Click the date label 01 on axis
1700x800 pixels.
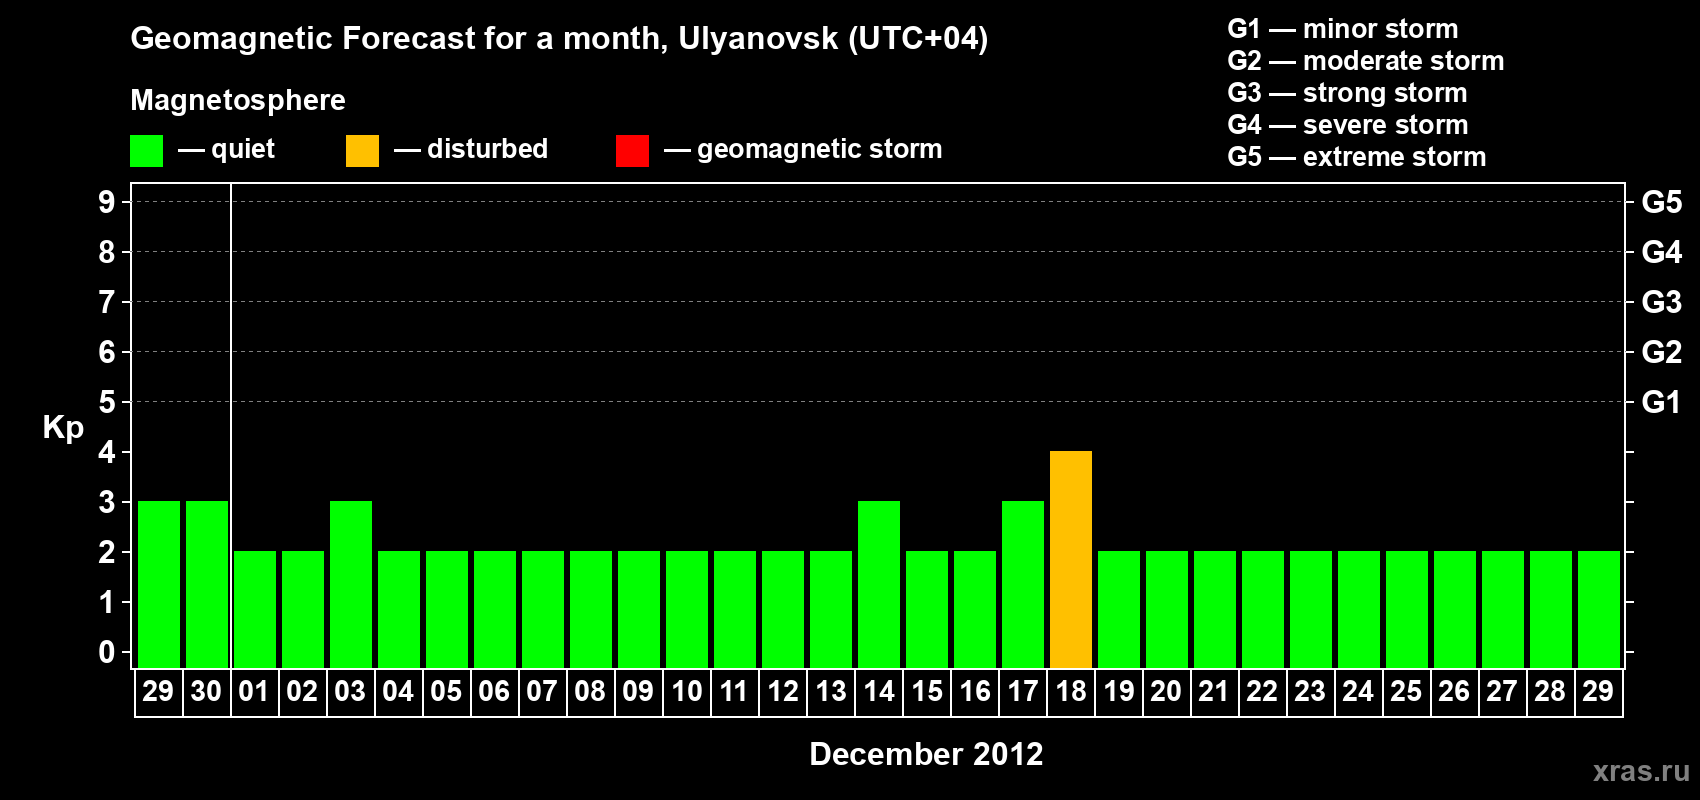tap(254, 691)
